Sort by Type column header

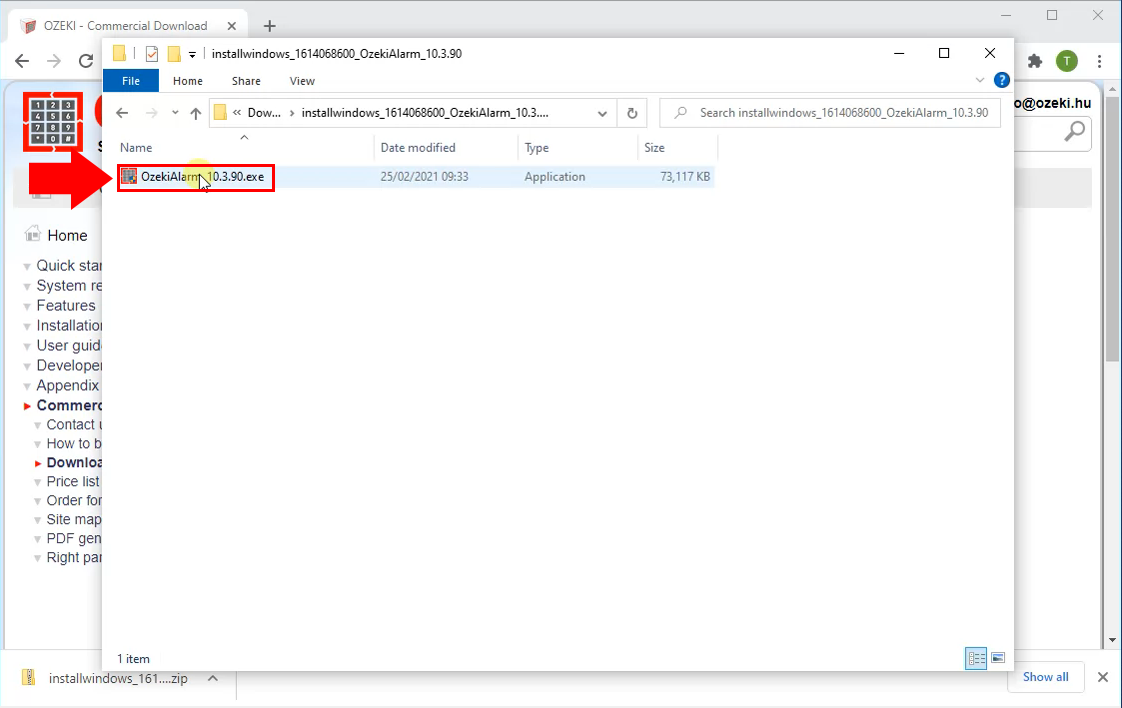[577, 147]
